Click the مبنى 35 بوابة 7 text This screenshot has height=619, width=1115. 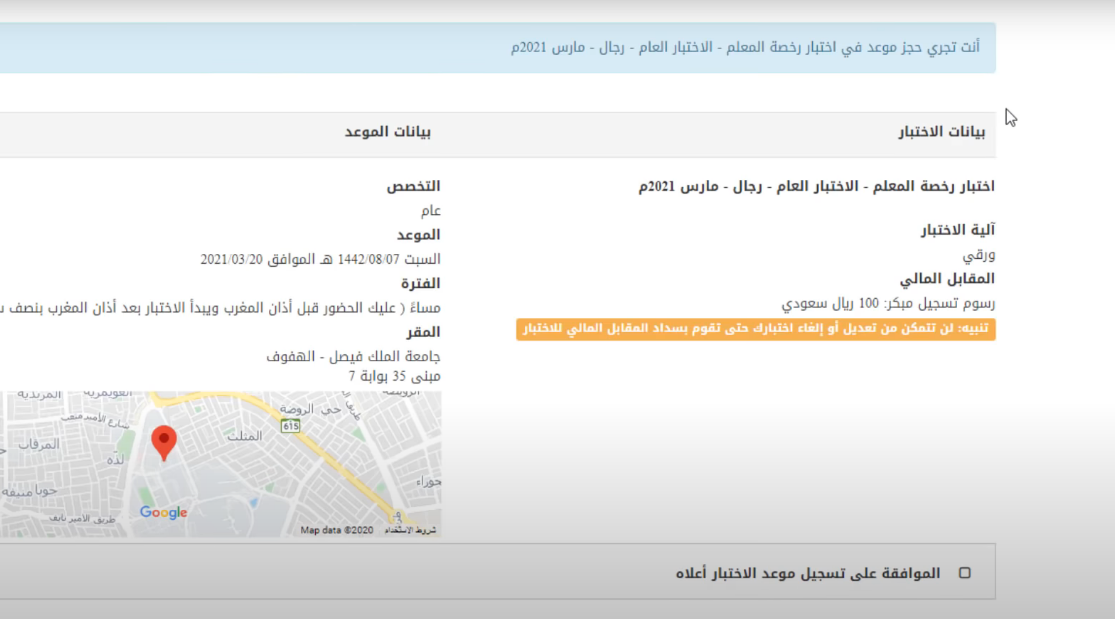point(394,376)
